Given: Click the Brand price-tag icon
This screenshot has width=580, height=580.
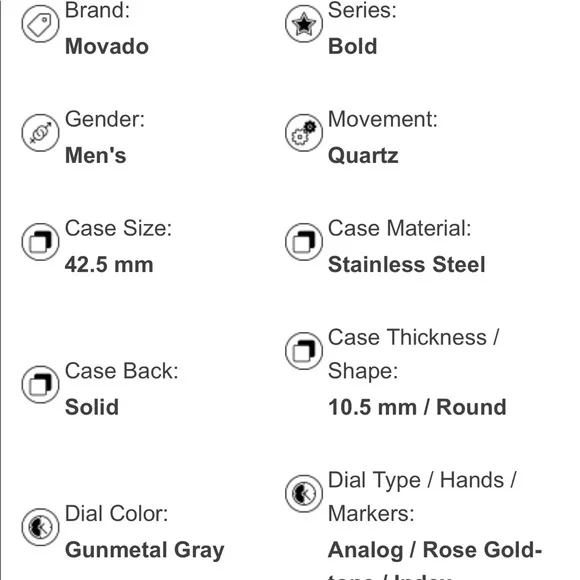Looking at the screenshot, I should click(40, 24).
